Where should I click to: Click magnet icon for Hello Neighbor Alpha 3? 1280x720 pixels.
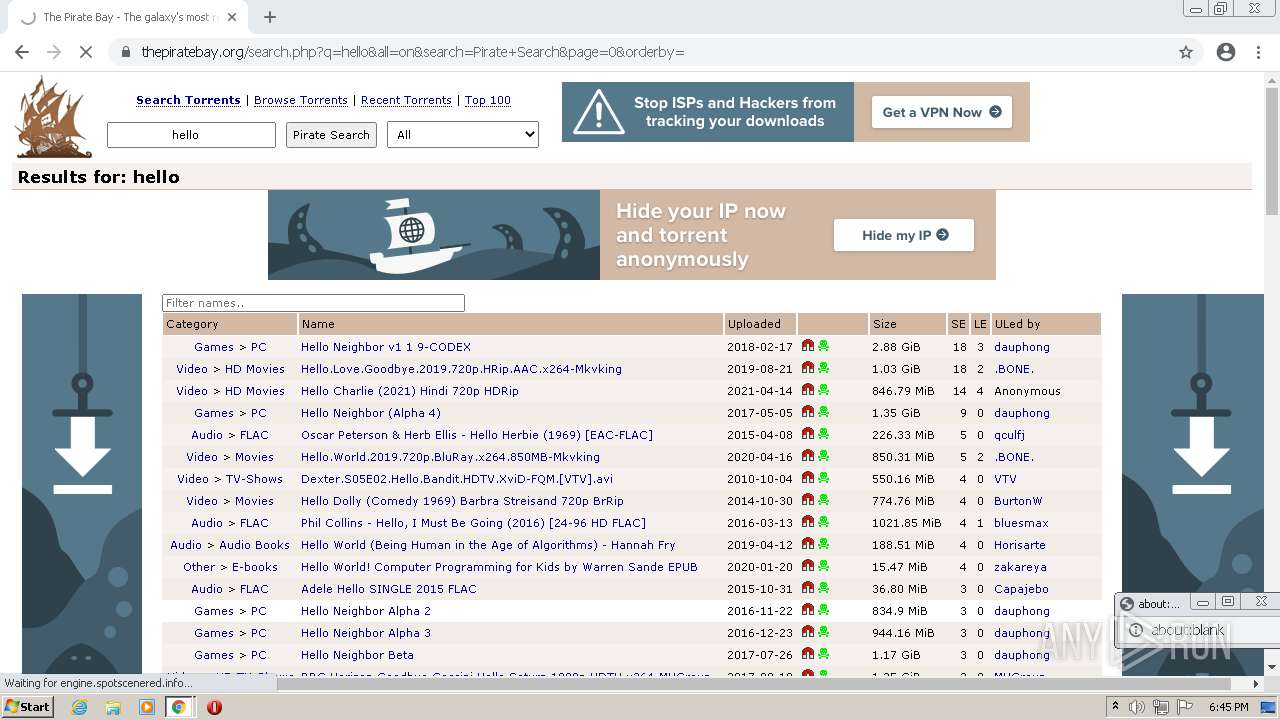[x=808, y=632]
